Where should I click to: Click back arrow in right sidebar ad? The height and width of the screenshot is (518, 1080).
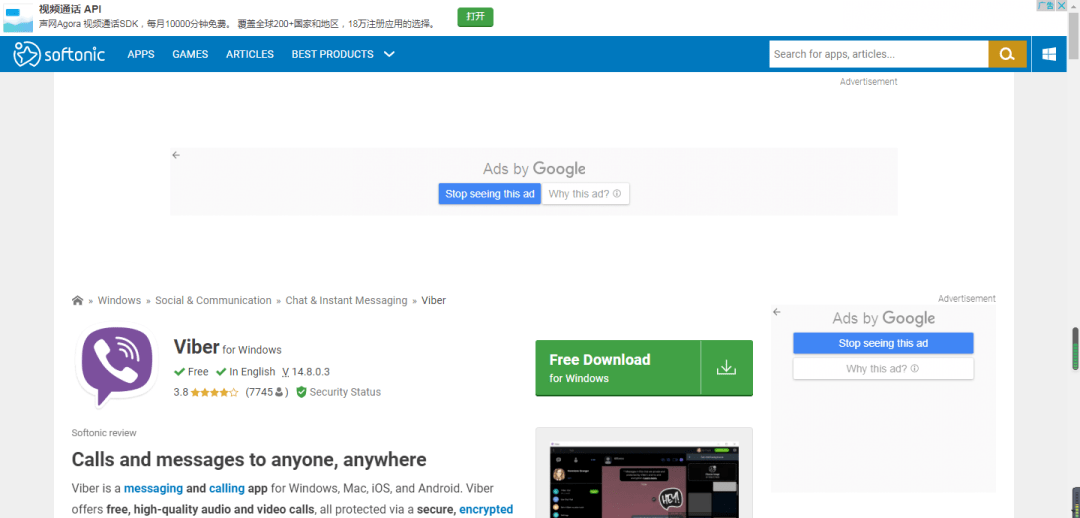pyautogui.click(x=777, y=312)
